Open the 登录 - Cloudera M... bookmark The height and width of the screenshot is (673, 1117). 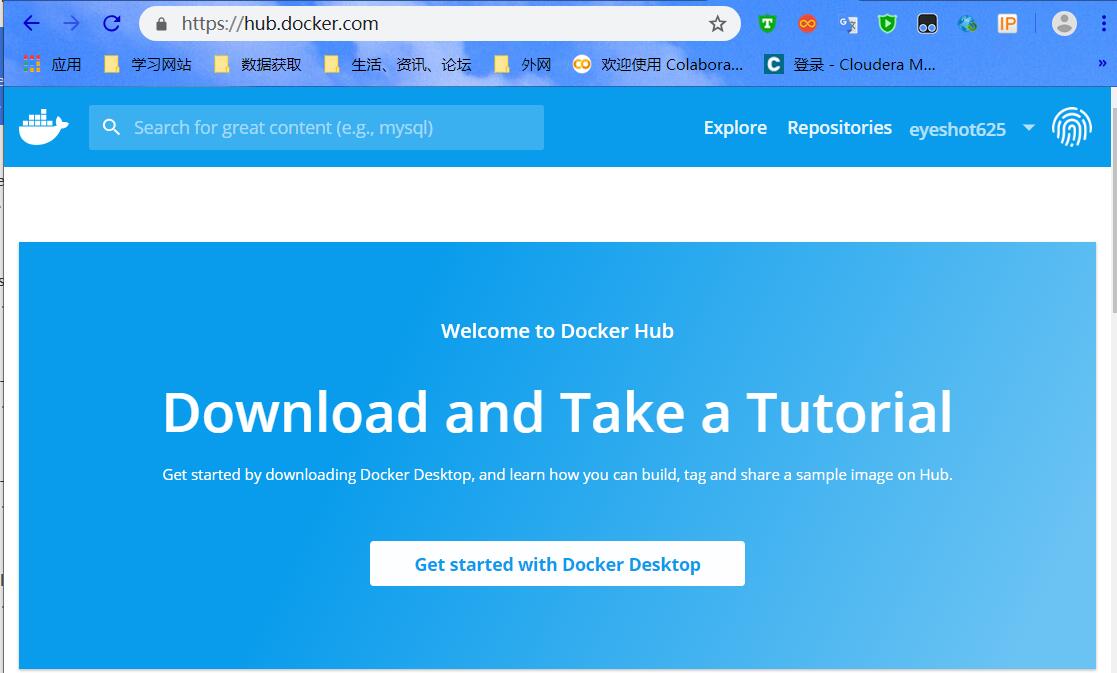850,65
